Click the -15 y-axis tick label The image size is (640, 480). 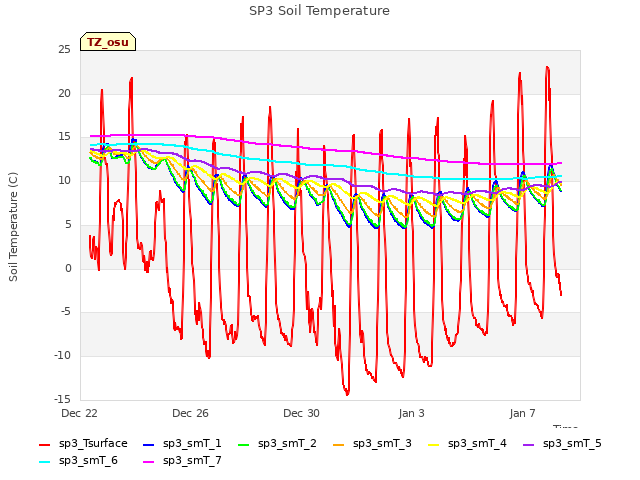pos(62,399)
